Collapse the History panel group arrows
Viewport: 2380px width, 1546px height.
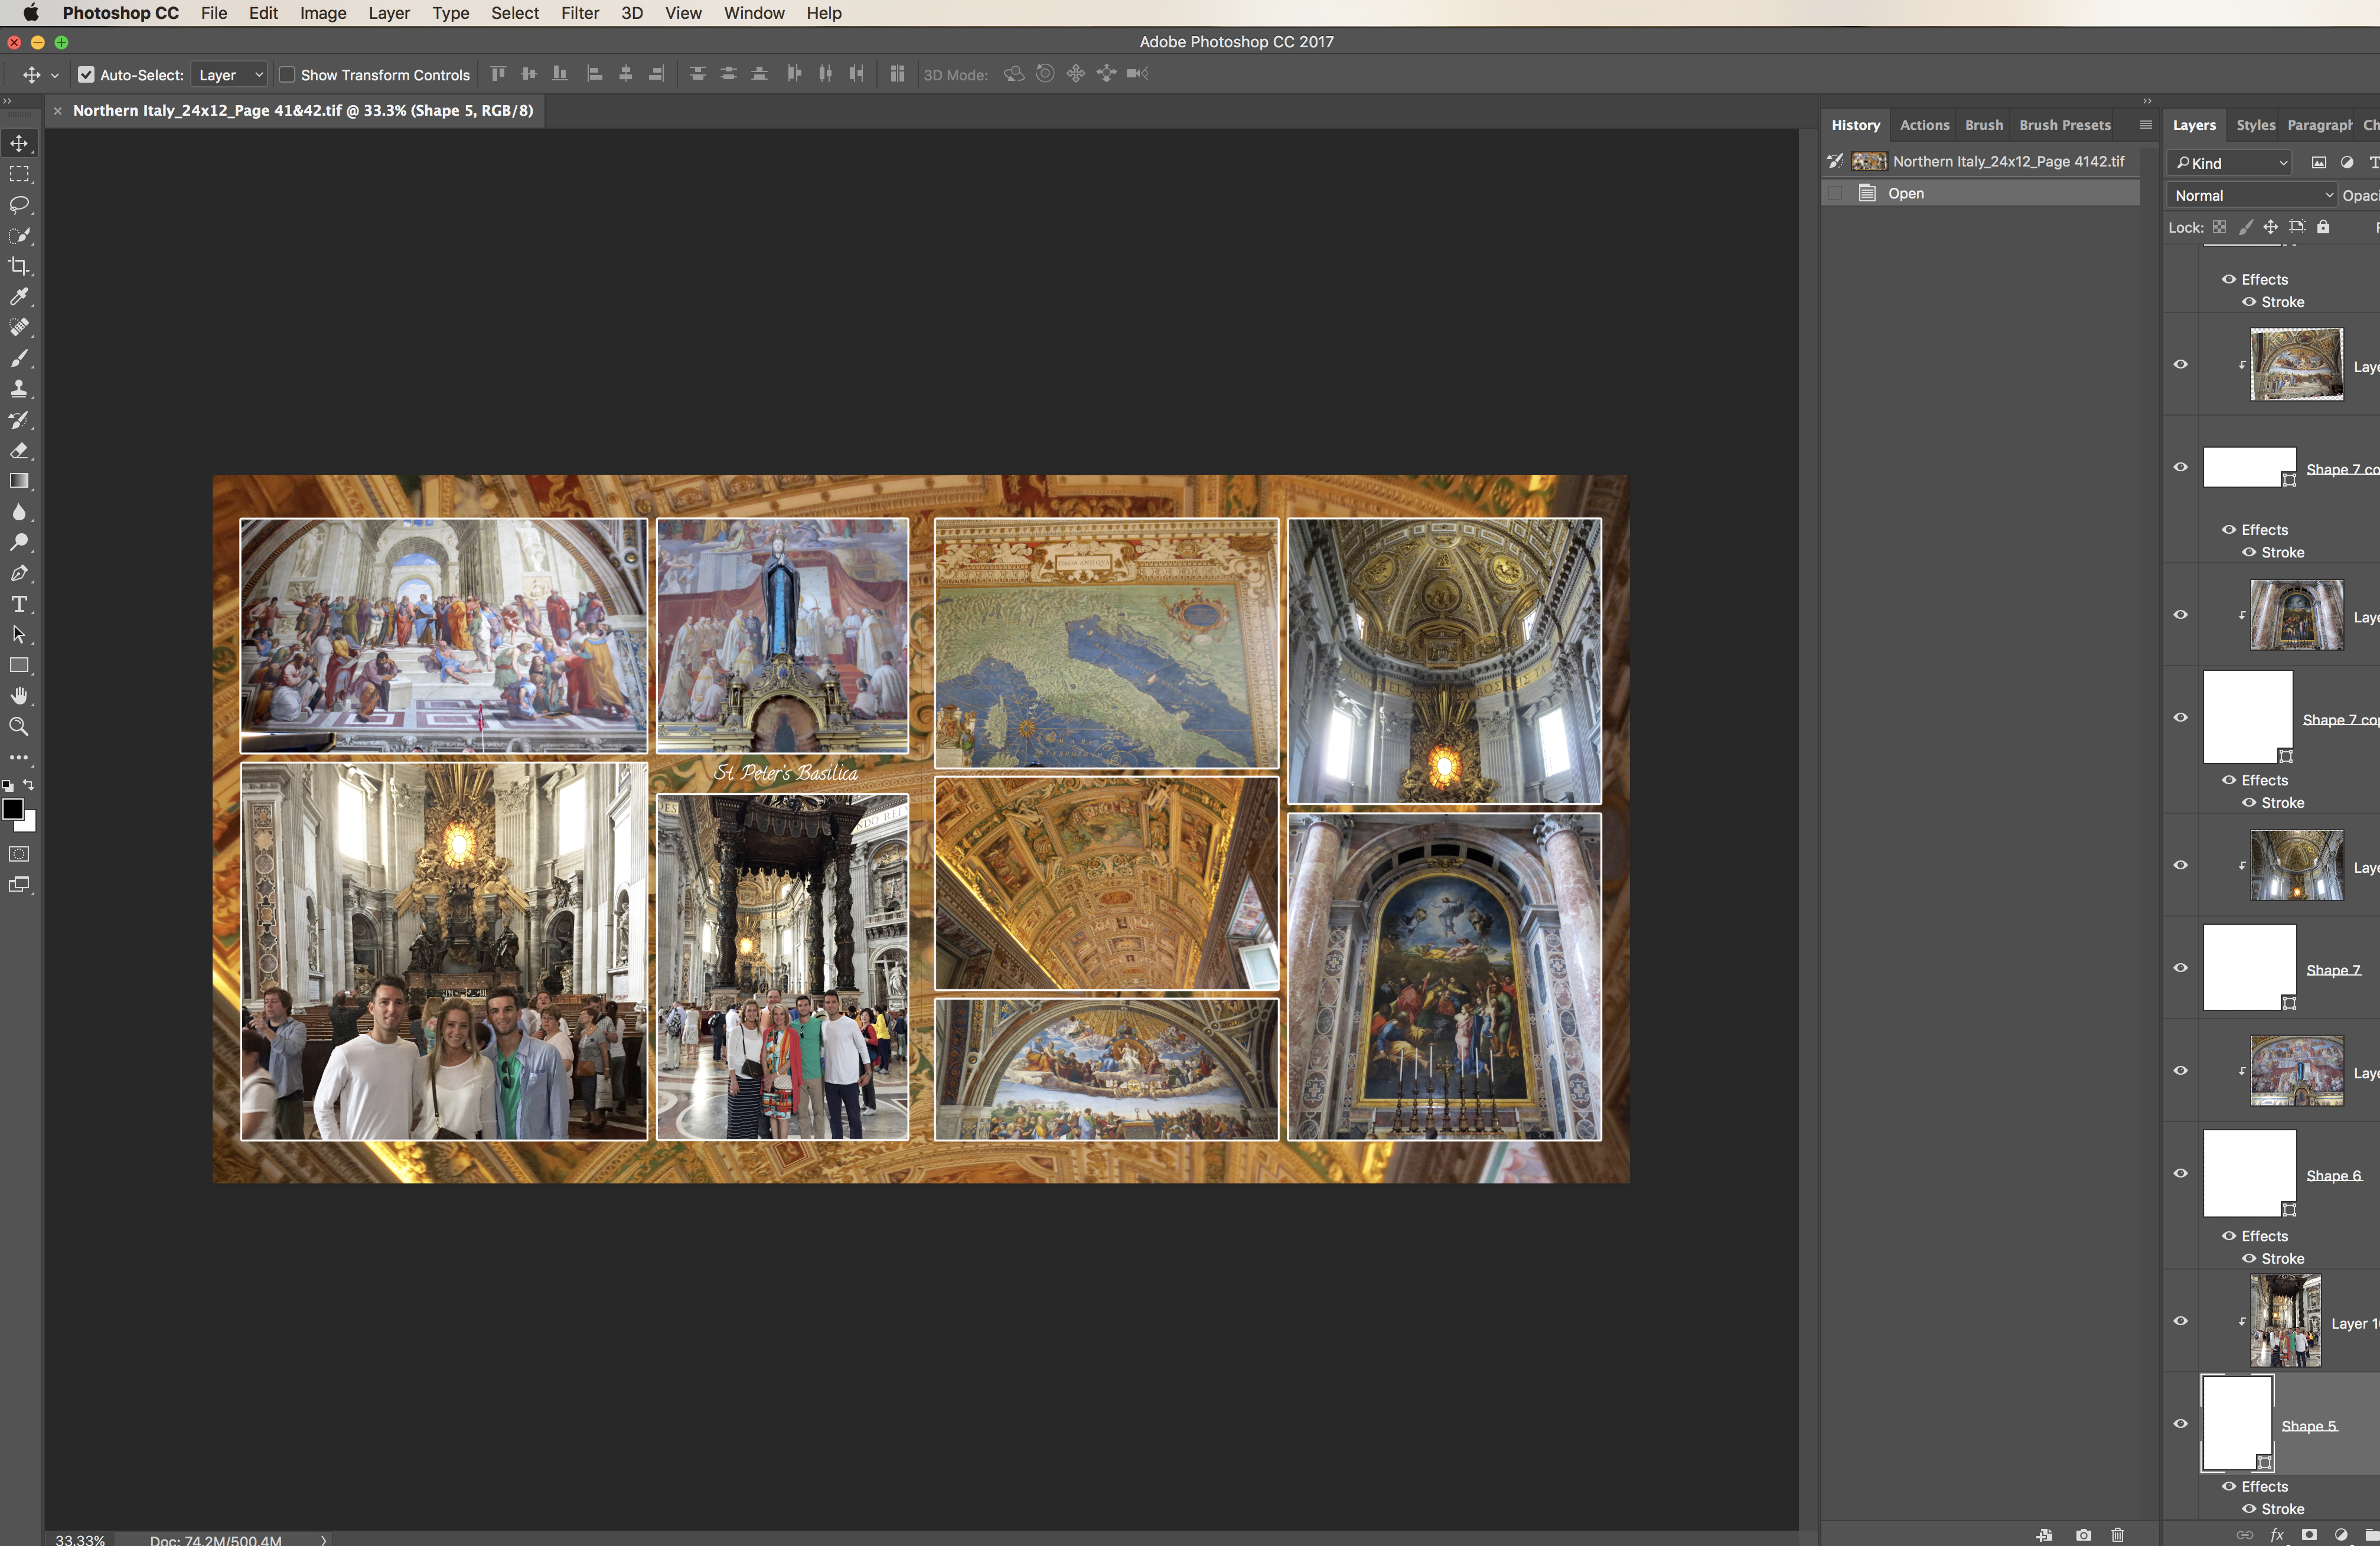pos(2146,101)
